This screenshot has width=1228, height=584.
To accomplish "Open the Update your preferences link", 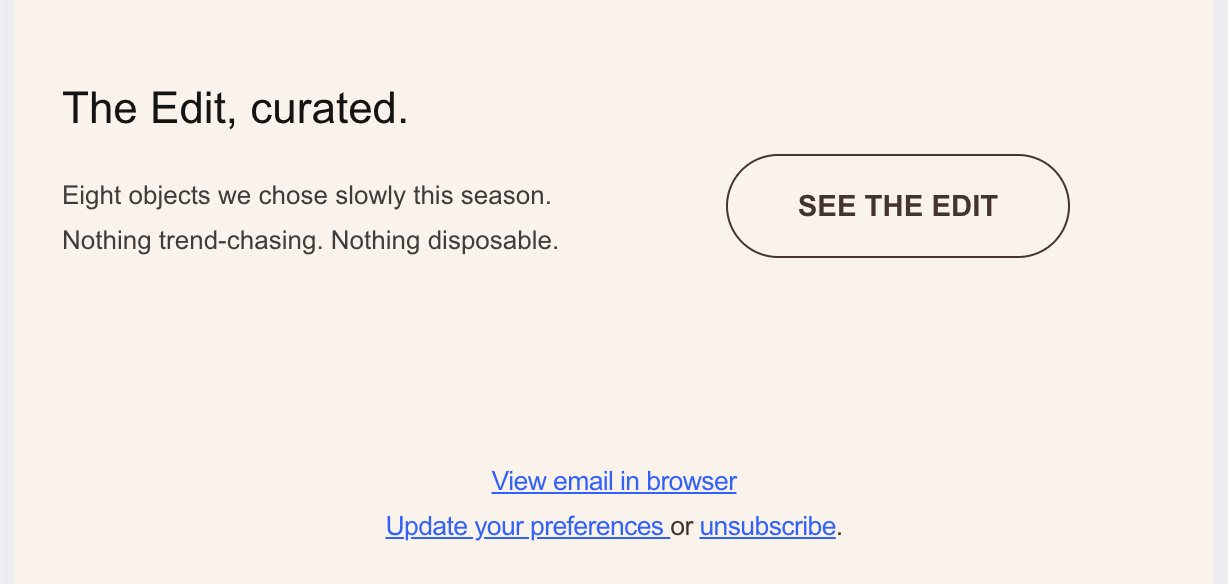I will [x=526, y=526].
